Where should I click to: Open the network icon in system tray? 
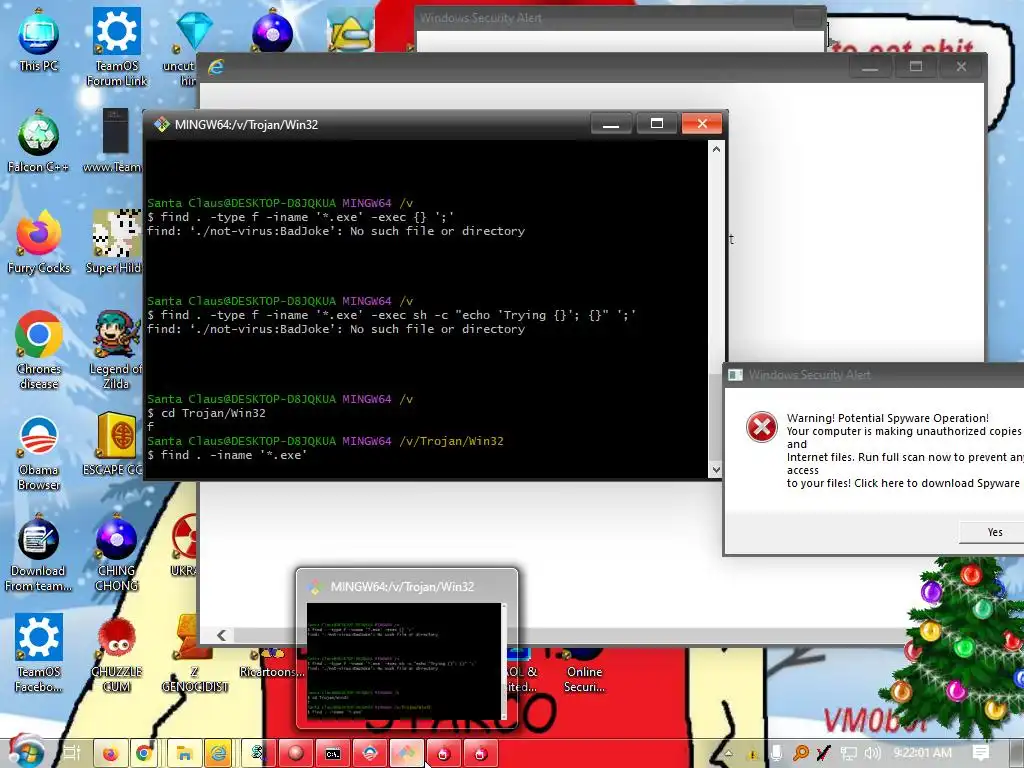pos(848,753)
